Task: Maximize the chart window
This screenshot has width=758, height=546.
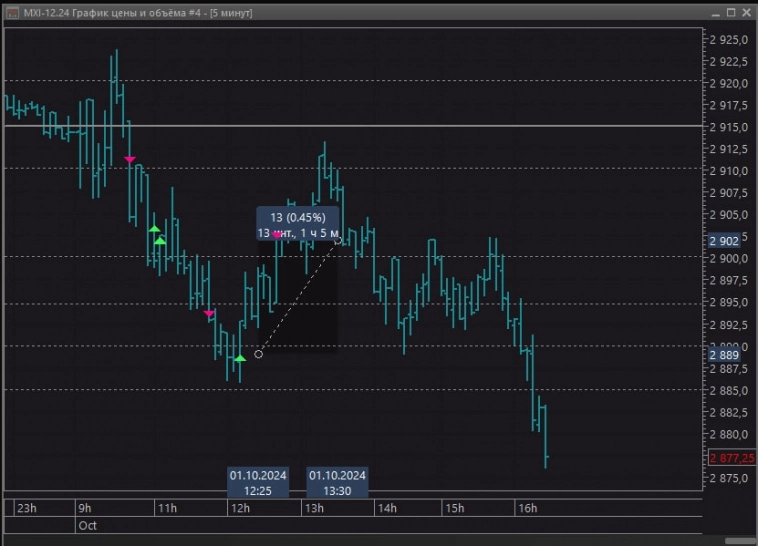Action: pos(731,12)
